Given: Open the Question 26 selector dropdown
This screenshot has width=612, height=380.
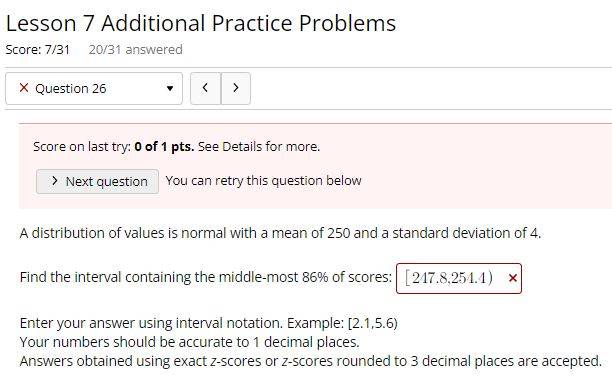Looking at the screenshot, I should (x=94, y=89).
